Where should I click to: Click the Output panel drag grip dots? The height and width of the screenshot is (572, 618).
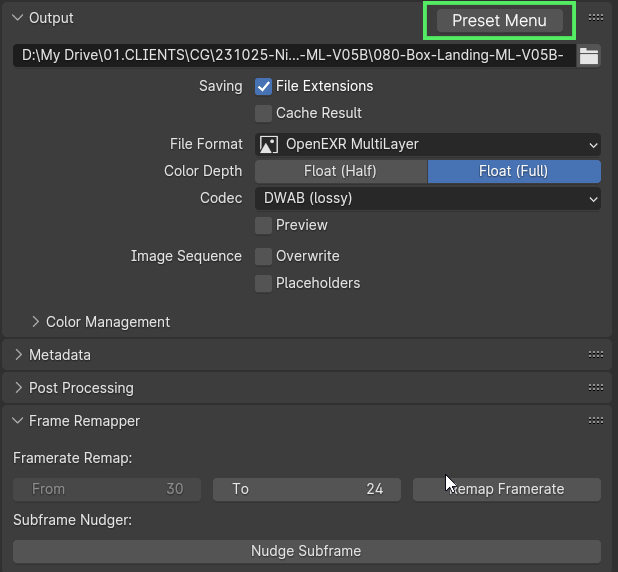[596, 18]
